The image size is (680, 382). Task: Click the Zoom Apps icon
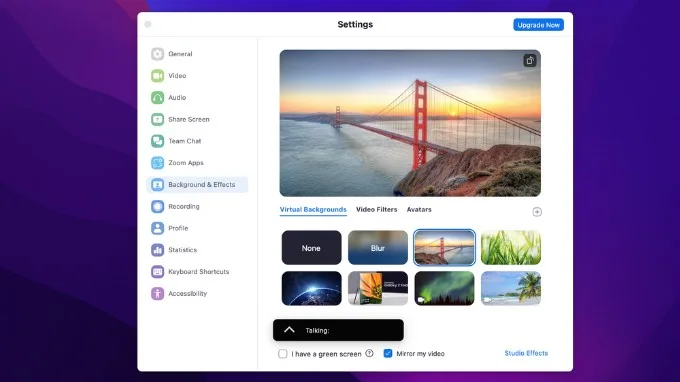click(x=157, y=163)
